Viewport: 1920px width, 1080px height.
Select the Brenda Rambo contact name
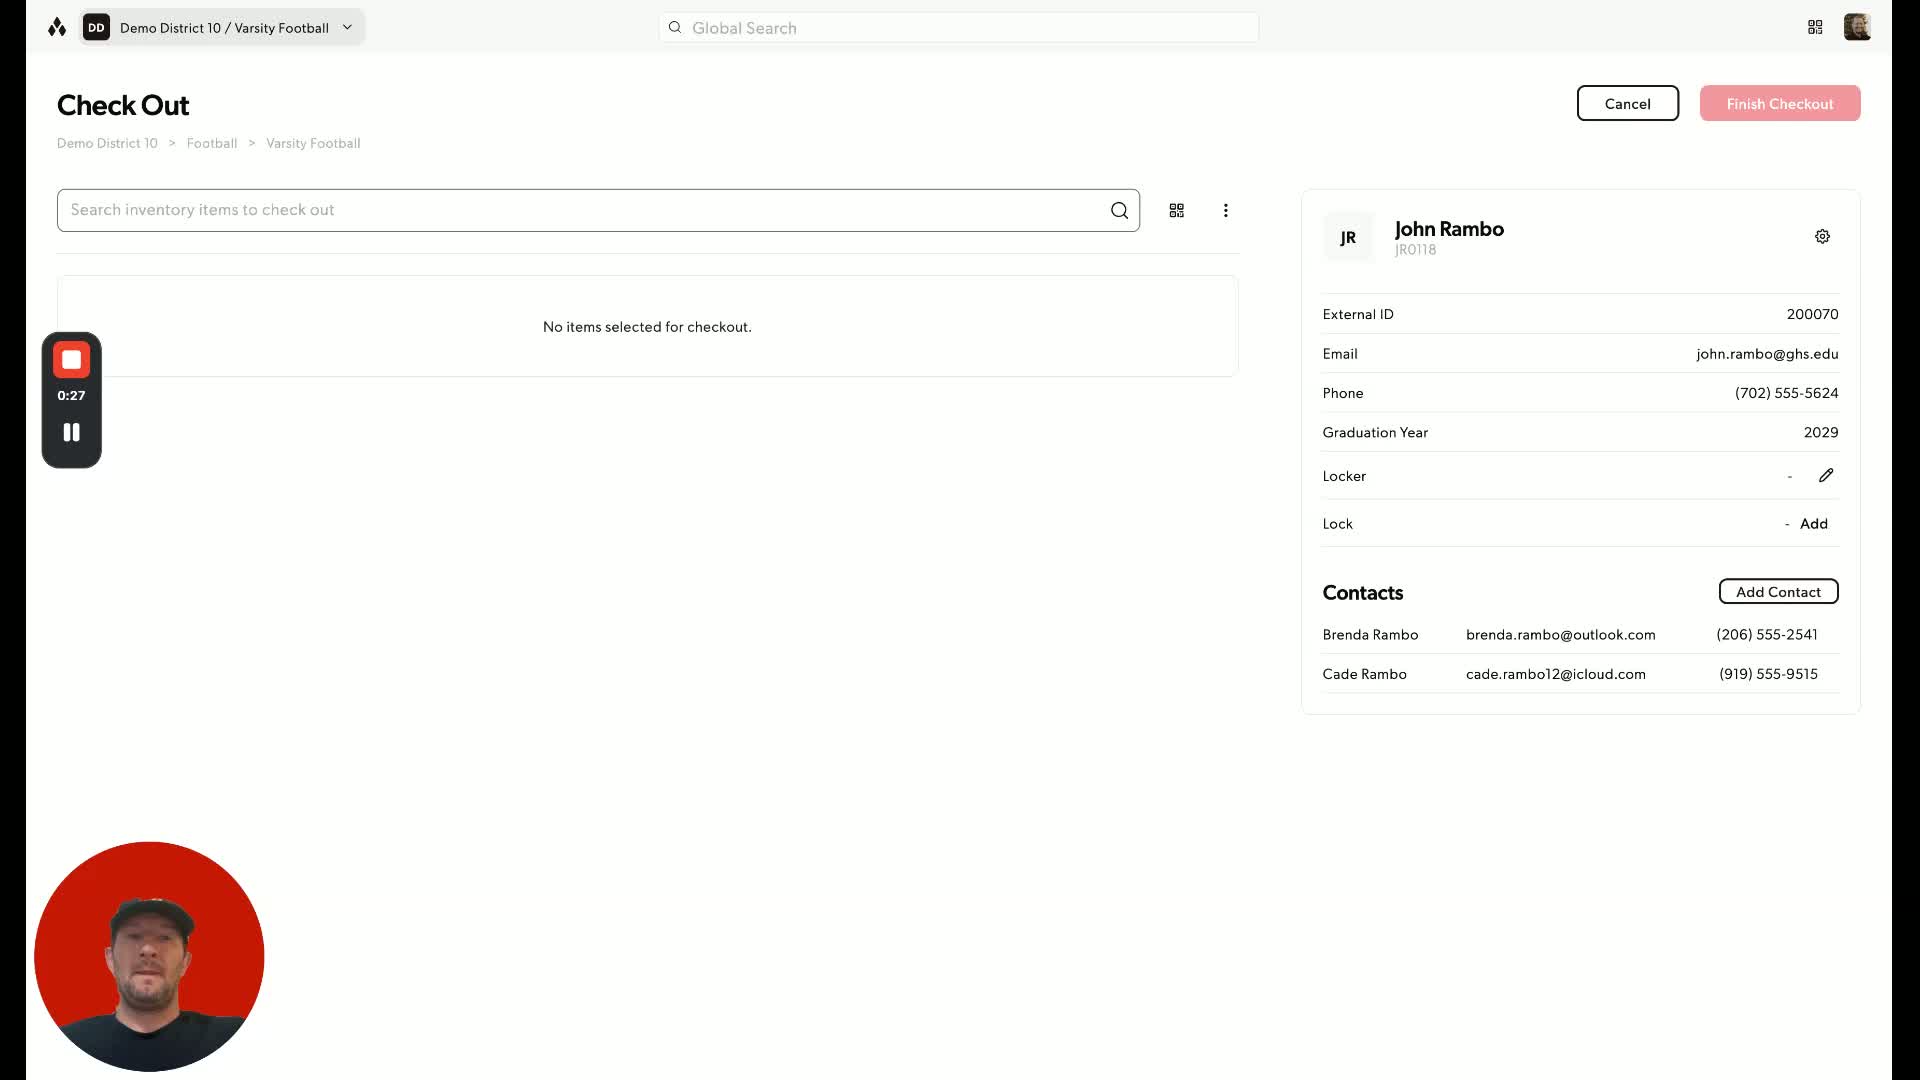1370,635
